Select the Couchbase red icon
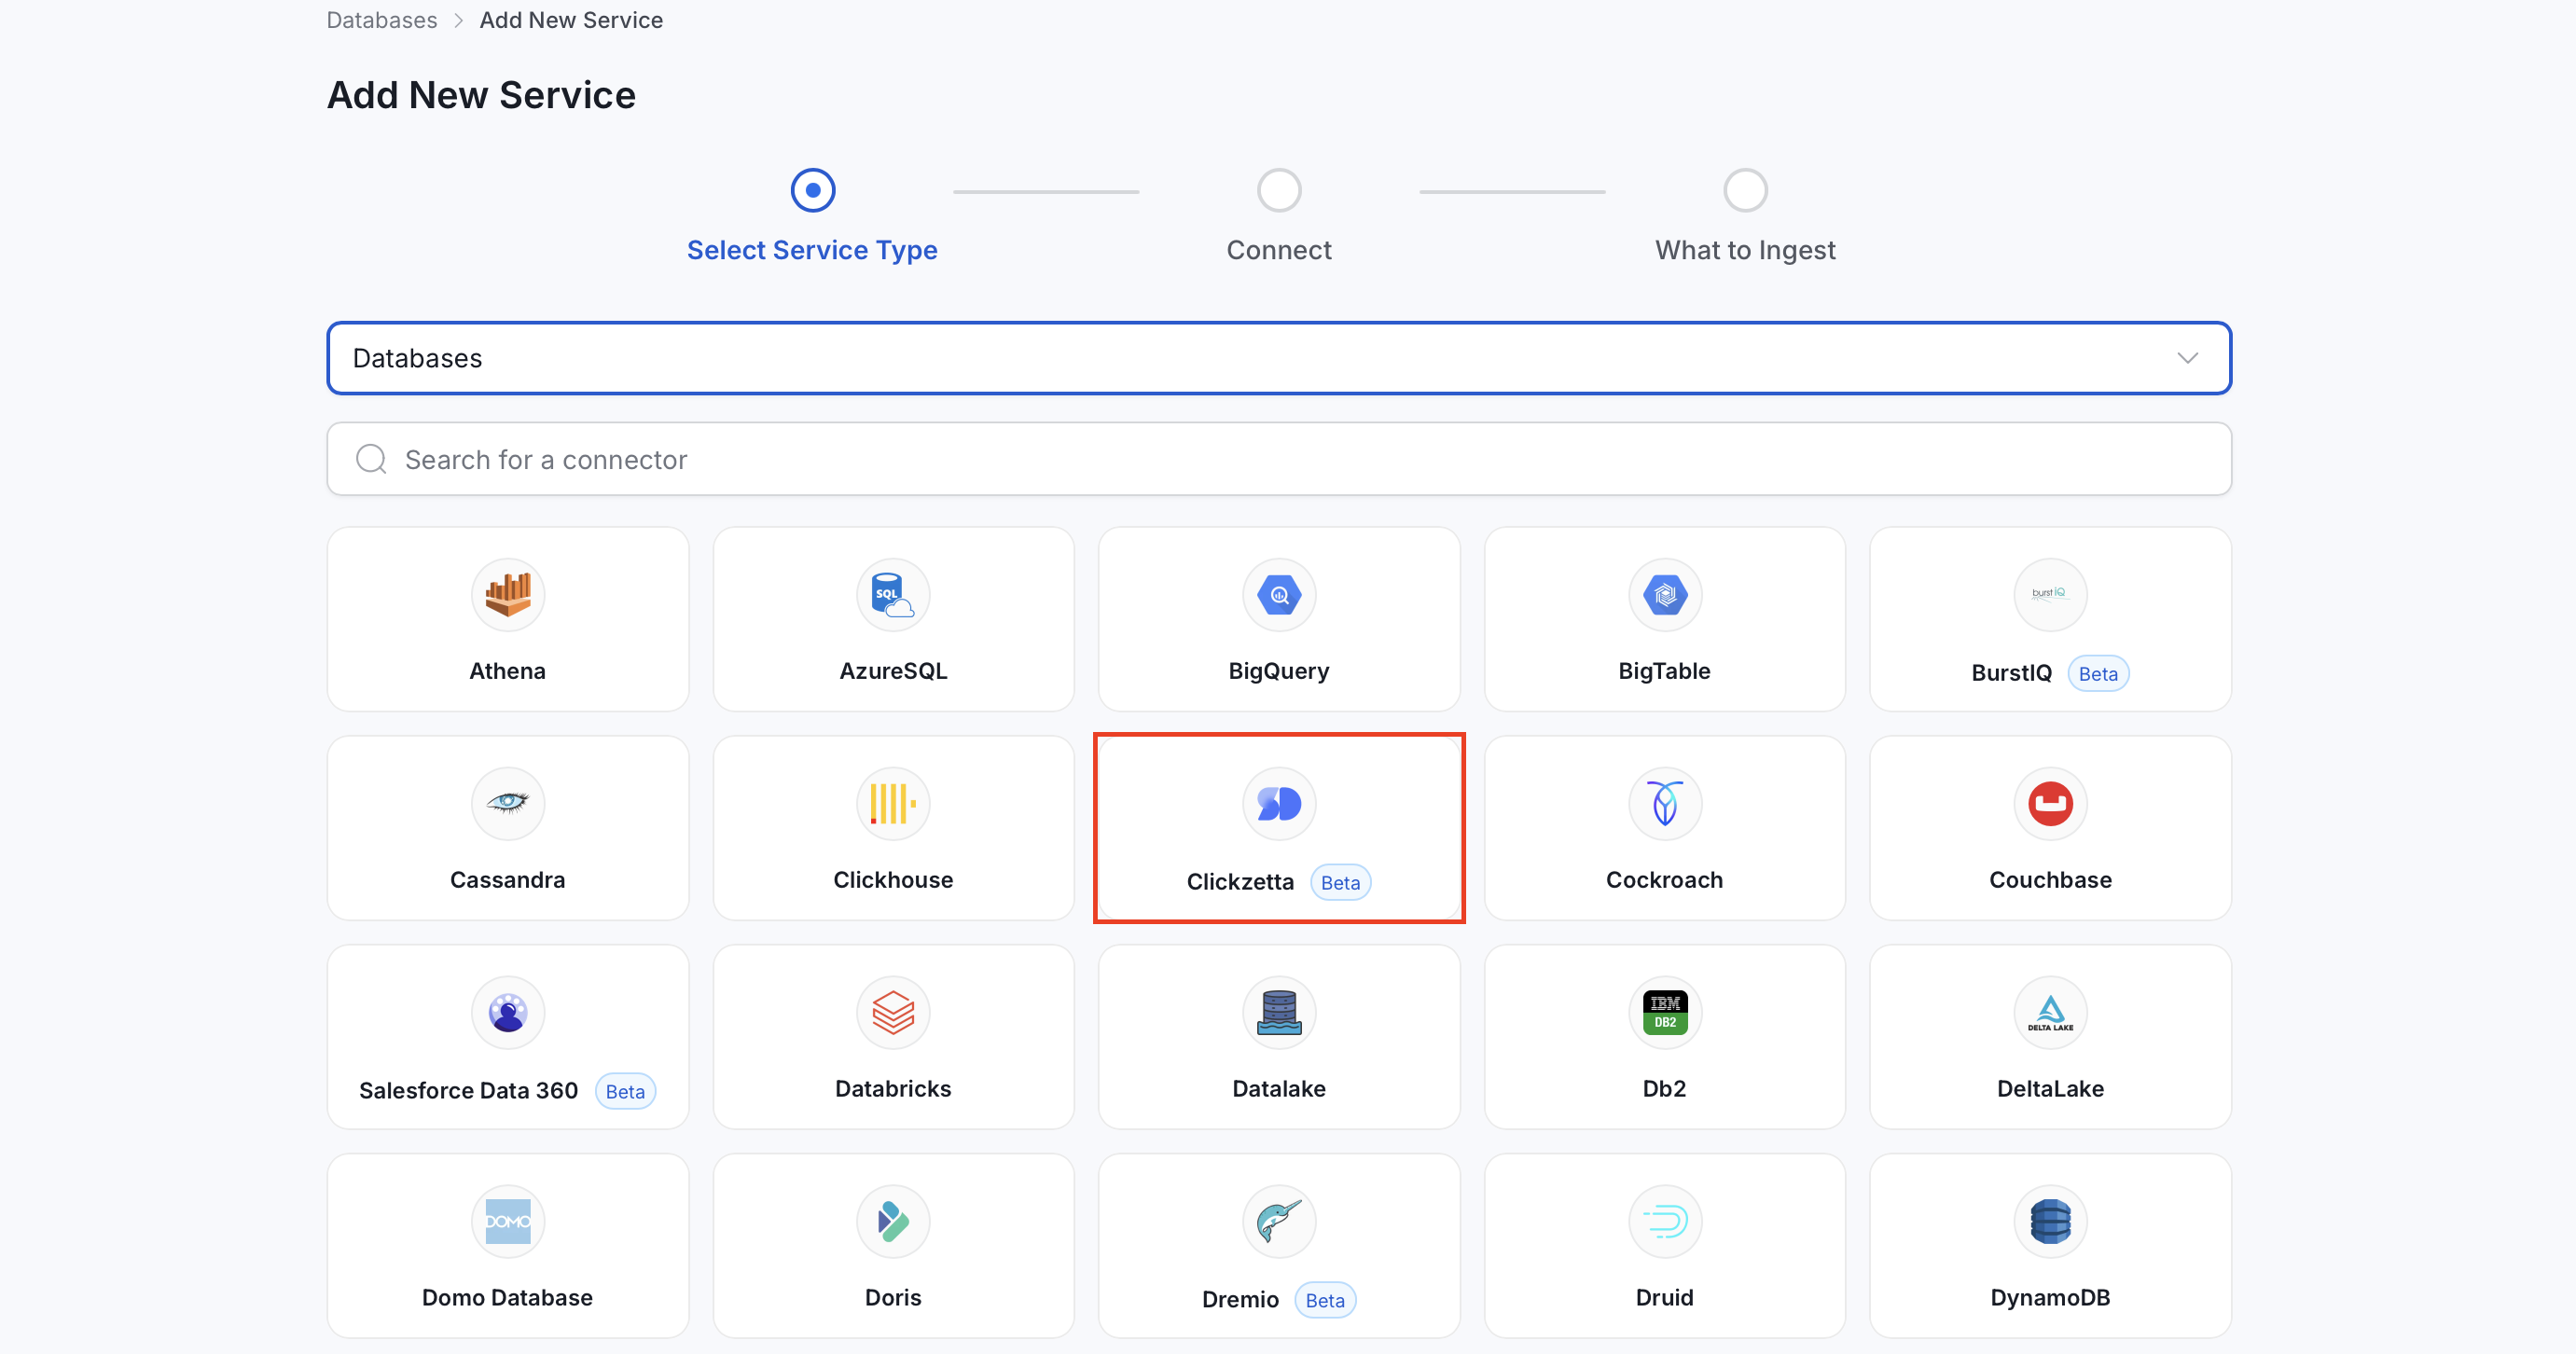This screenshot has height=1354, width=2576. point(2050,804)
